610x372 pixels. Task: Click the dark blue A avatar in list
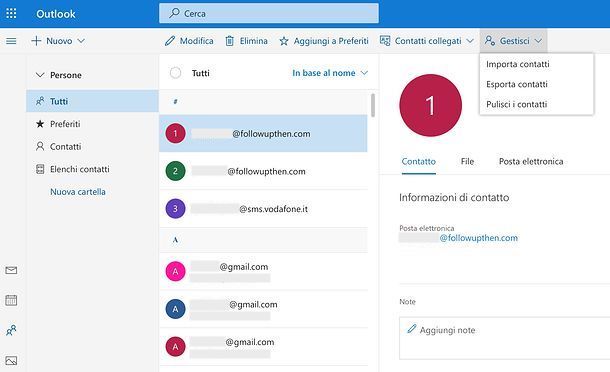click(x=175, y=309)
